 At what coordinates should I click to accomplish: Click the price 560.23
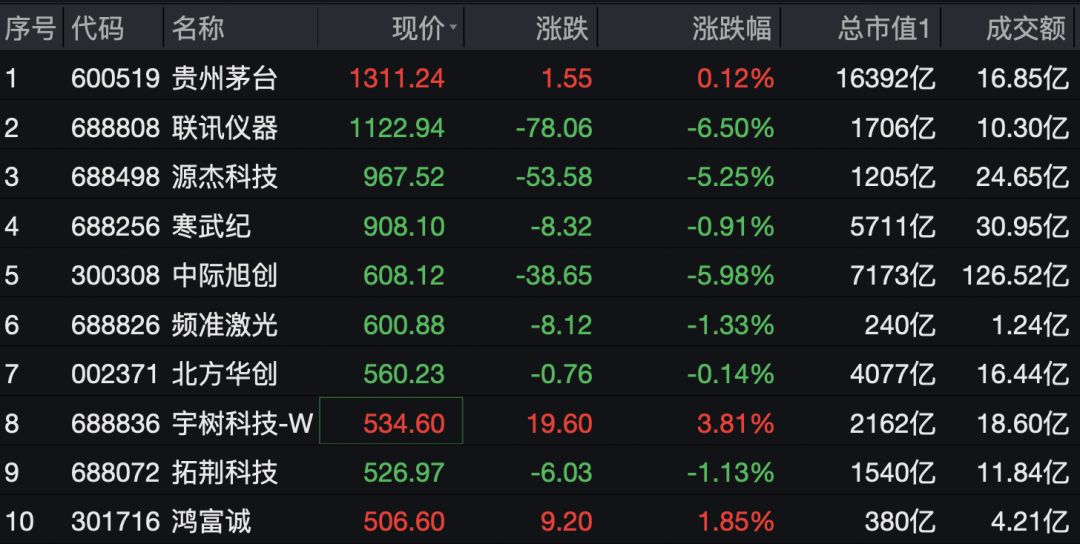tap(404, 374)
